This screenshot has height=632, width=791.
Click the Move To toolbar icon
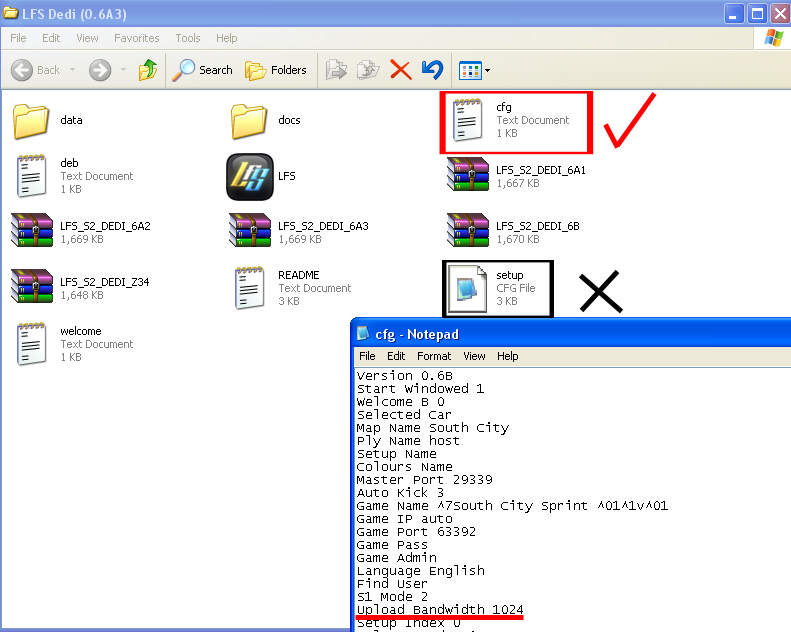click(x=336, y=70)
